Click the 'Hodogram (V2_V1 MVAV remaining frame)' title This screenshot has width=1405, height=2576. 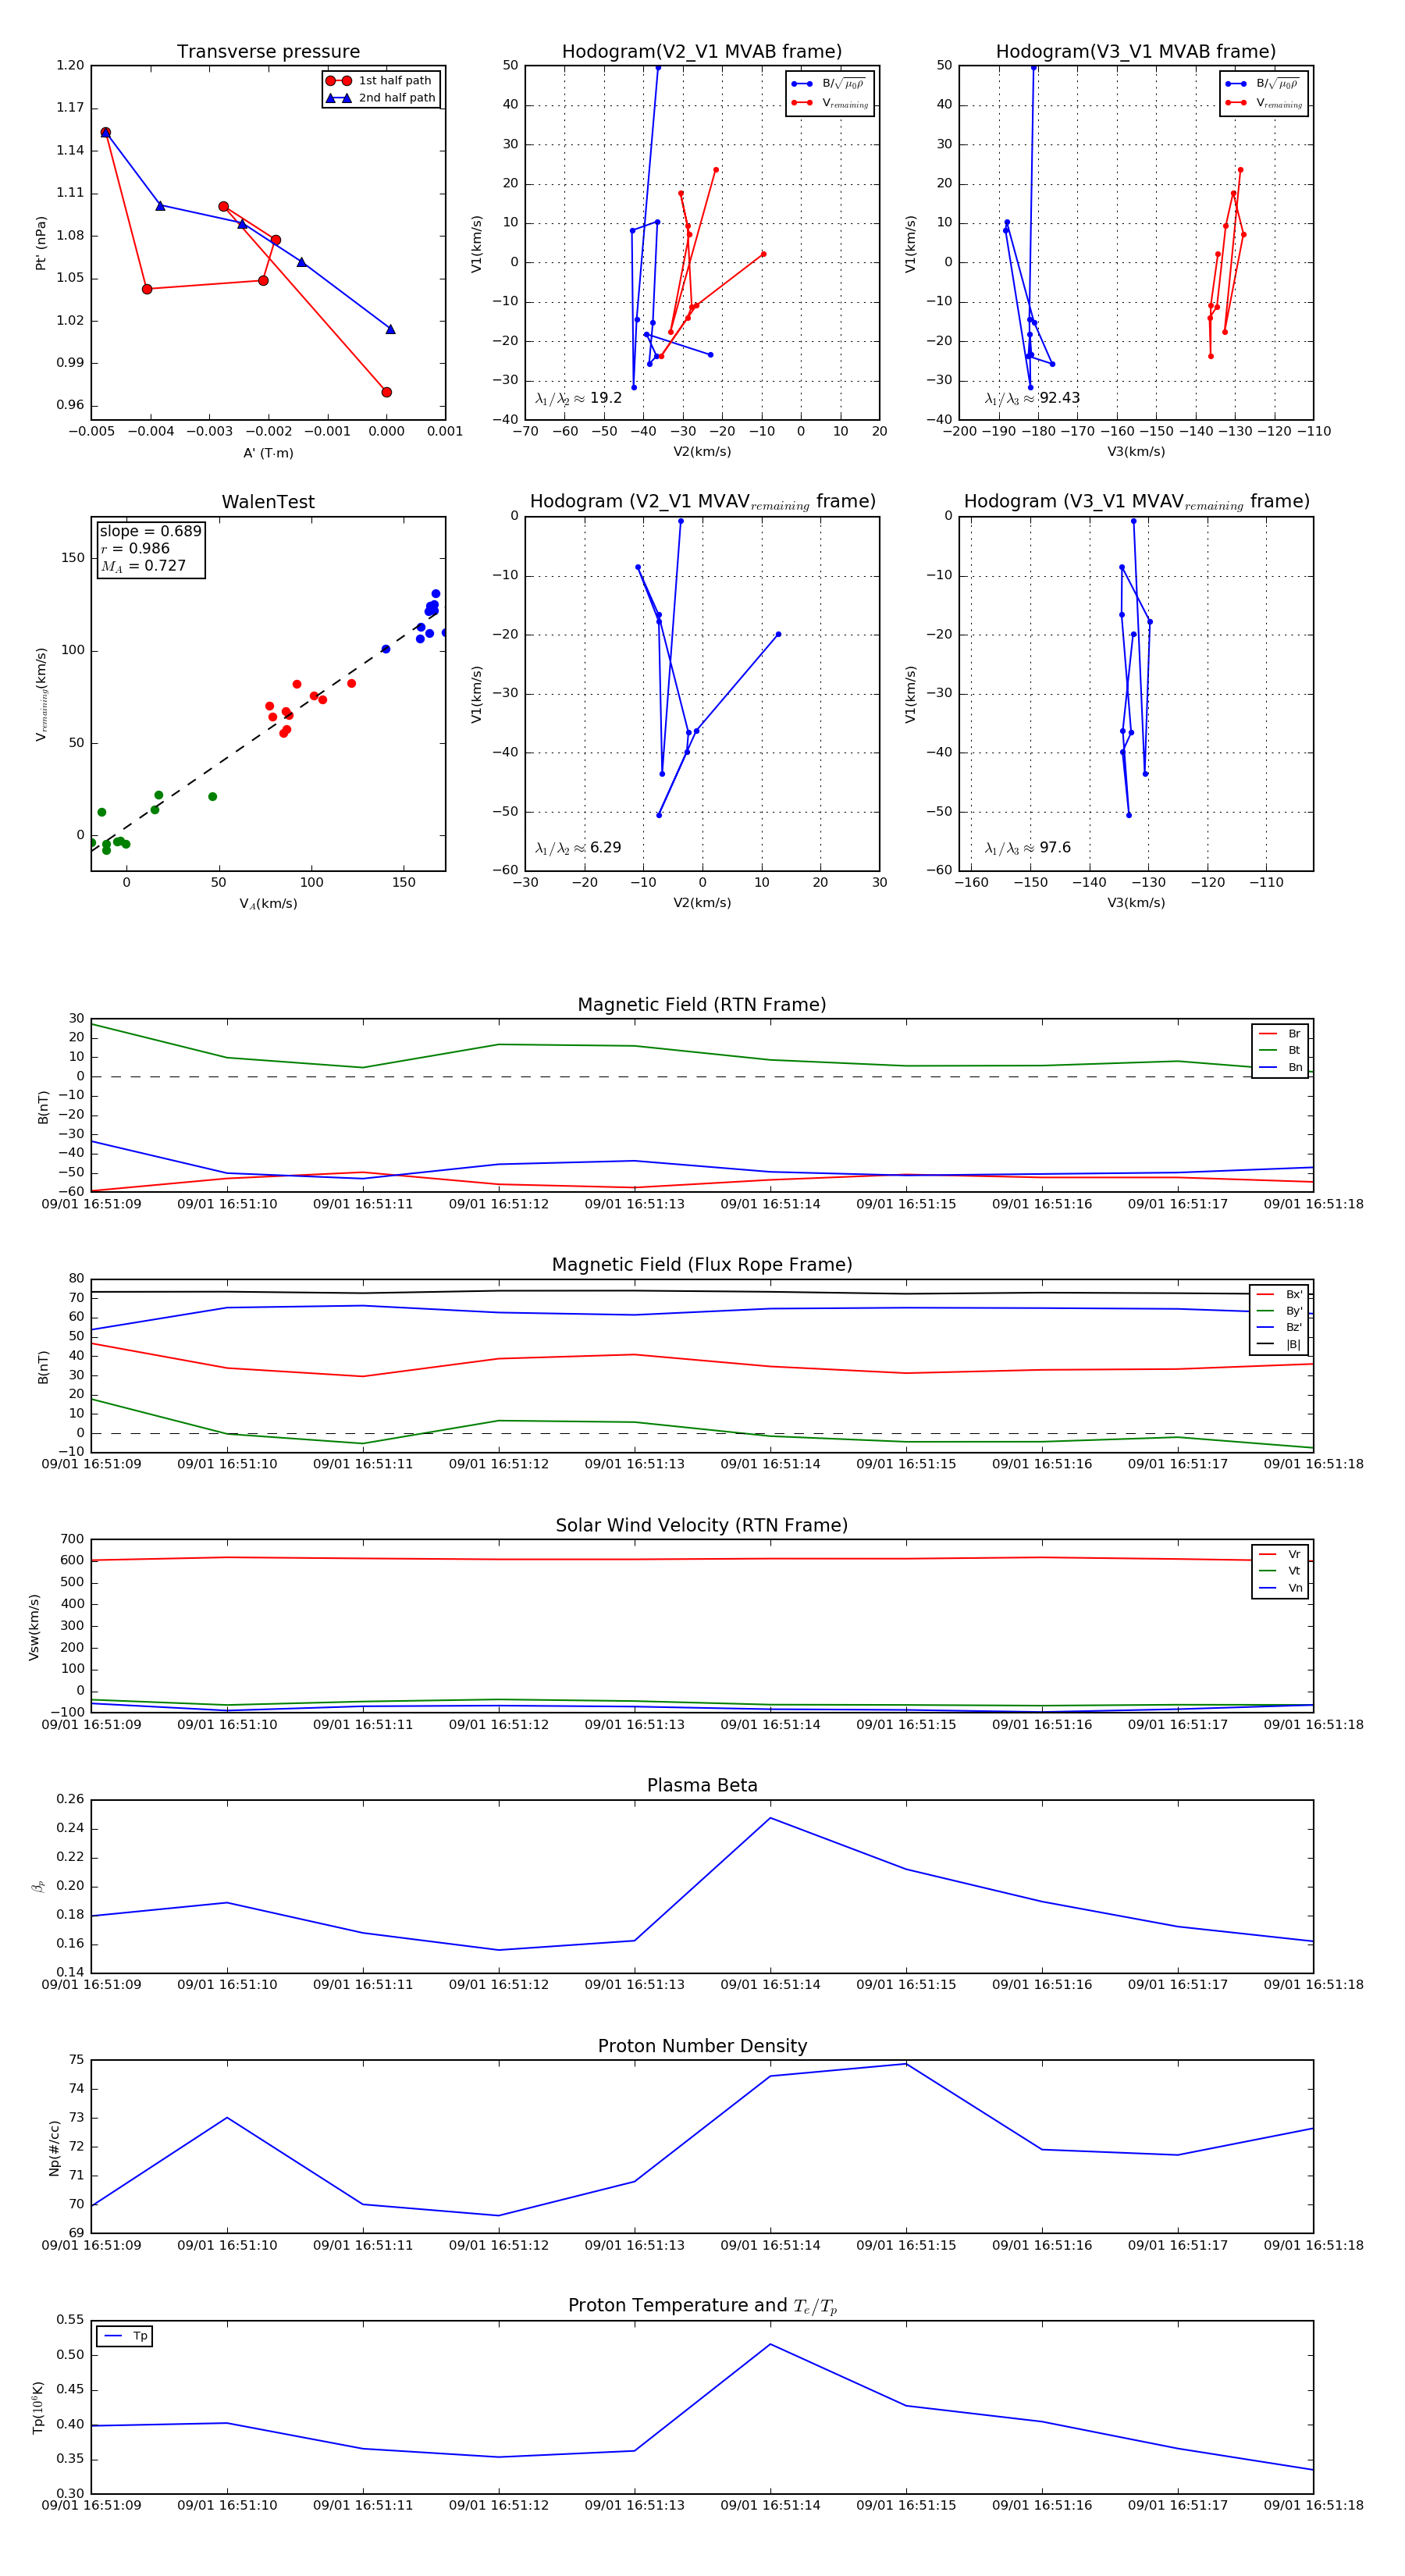point(702,502)
